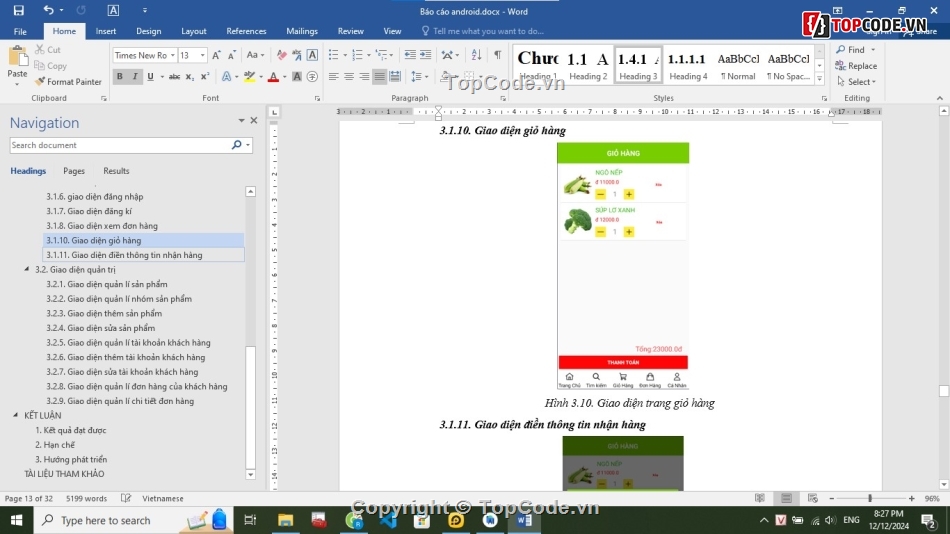This screenshot has height=534, width=950.
Task: Copy the selection
Action: tap(50, 65)
